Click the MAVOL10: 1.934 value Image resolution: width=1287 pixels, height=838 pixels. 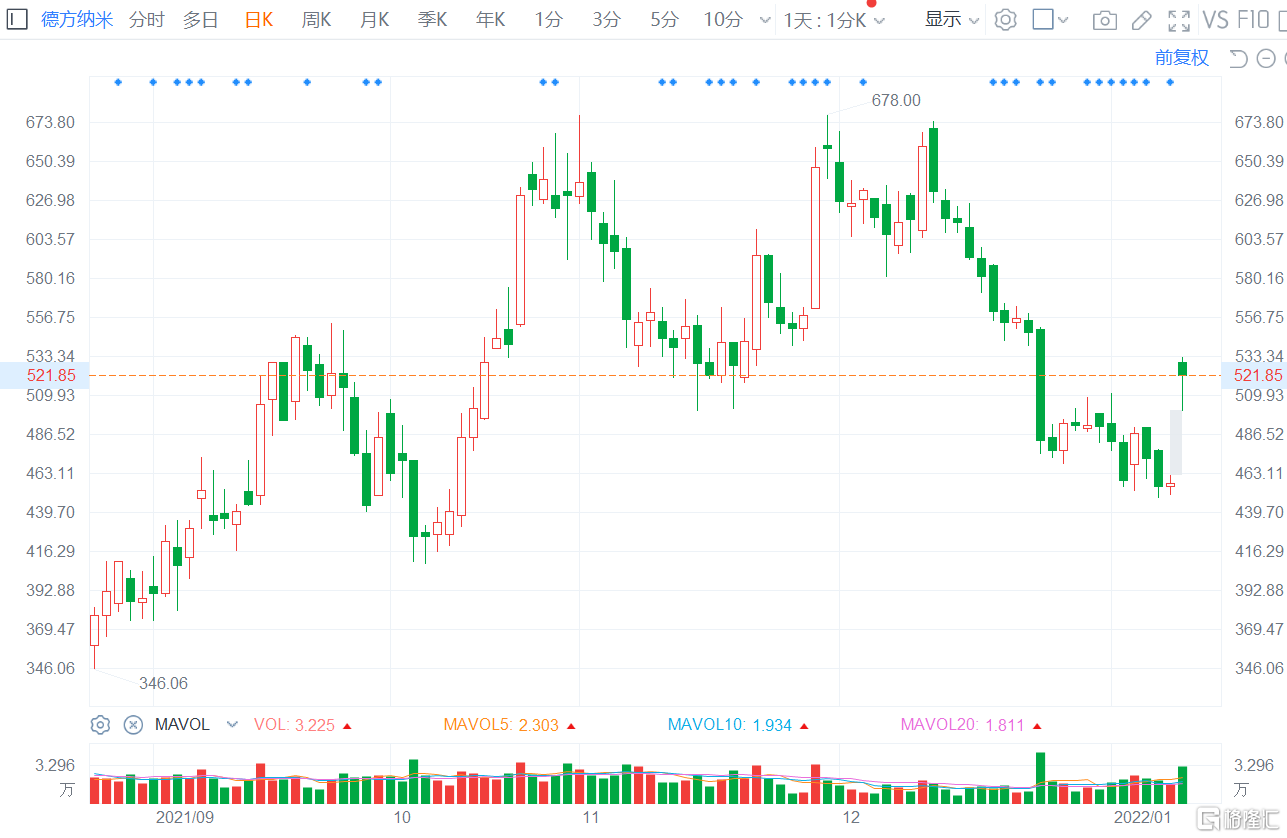pos(730,725)
